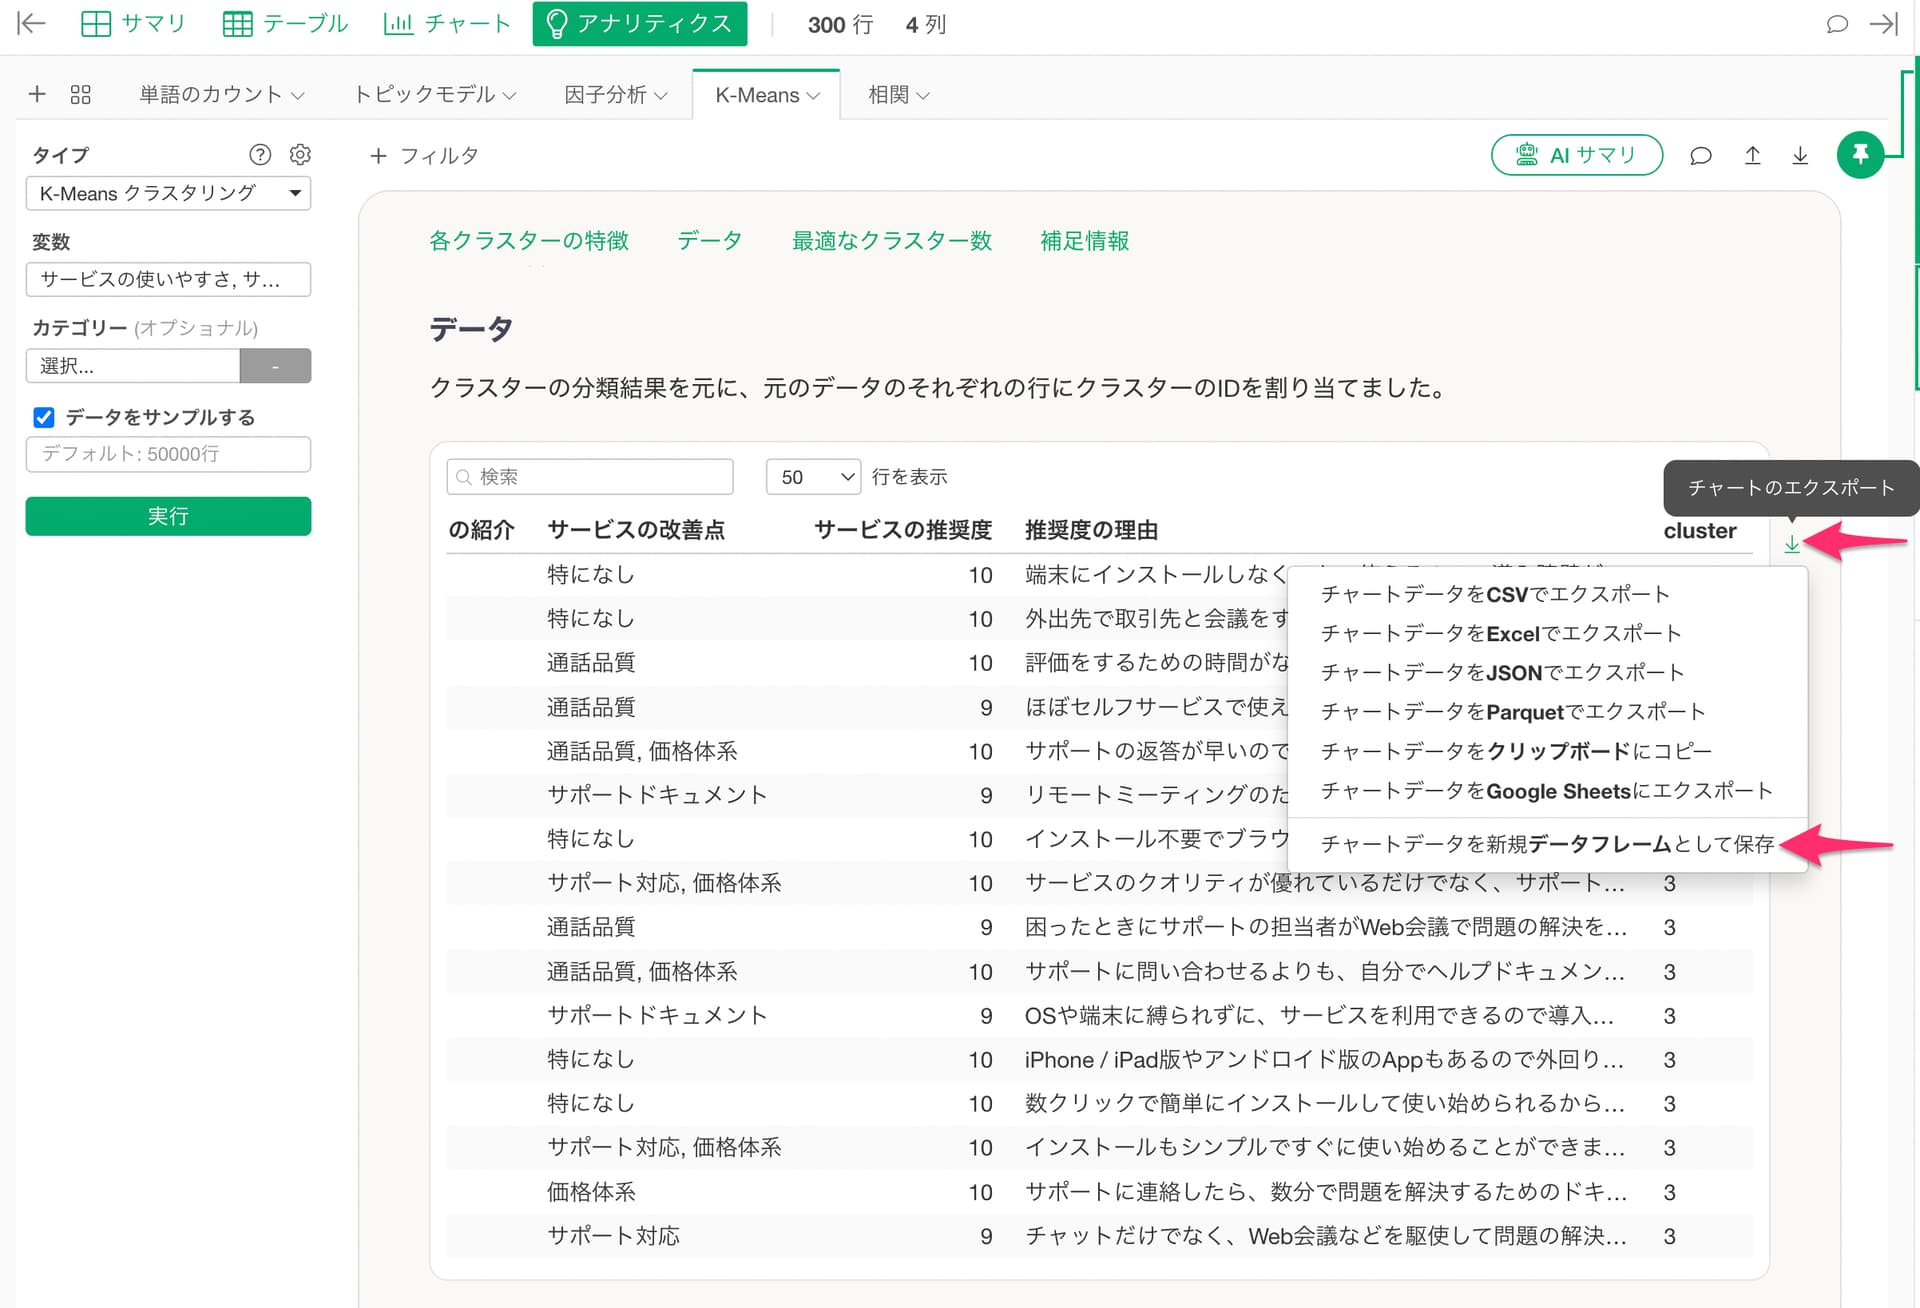Click 検索 search field in table
This screenshot has height=1308, width=1920.
pyautogui.click(x=590, y=477)
